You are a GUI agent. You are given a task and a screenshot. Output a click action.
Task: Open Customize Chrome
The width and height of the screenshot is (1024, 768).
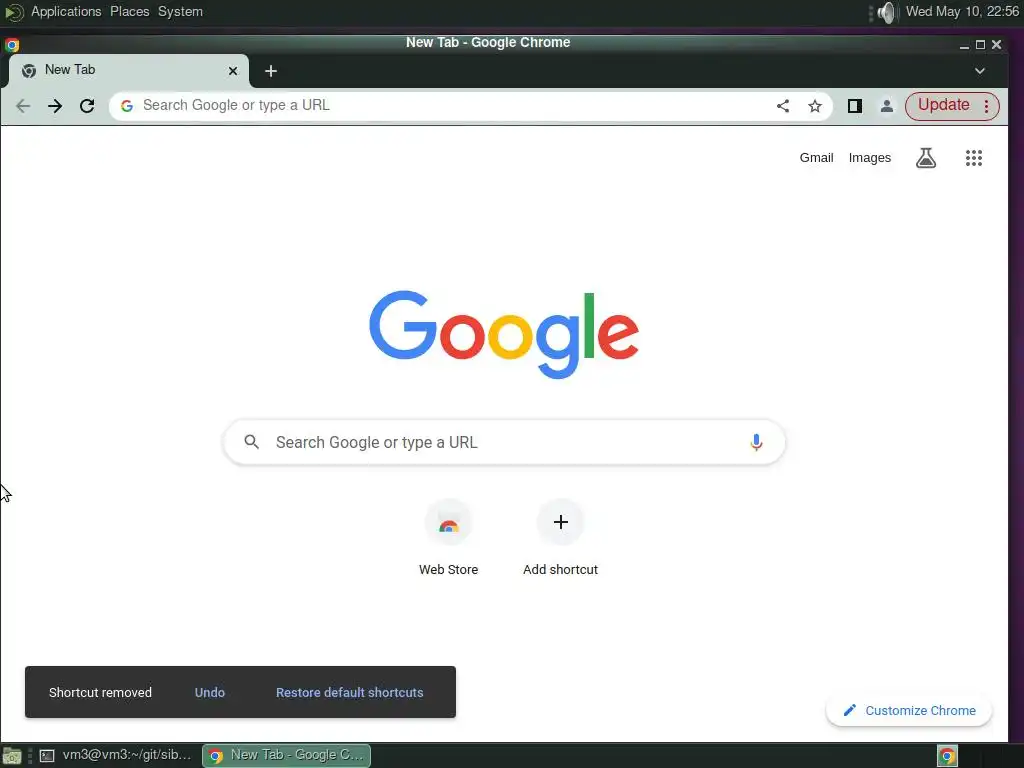(x=908, y=711)
